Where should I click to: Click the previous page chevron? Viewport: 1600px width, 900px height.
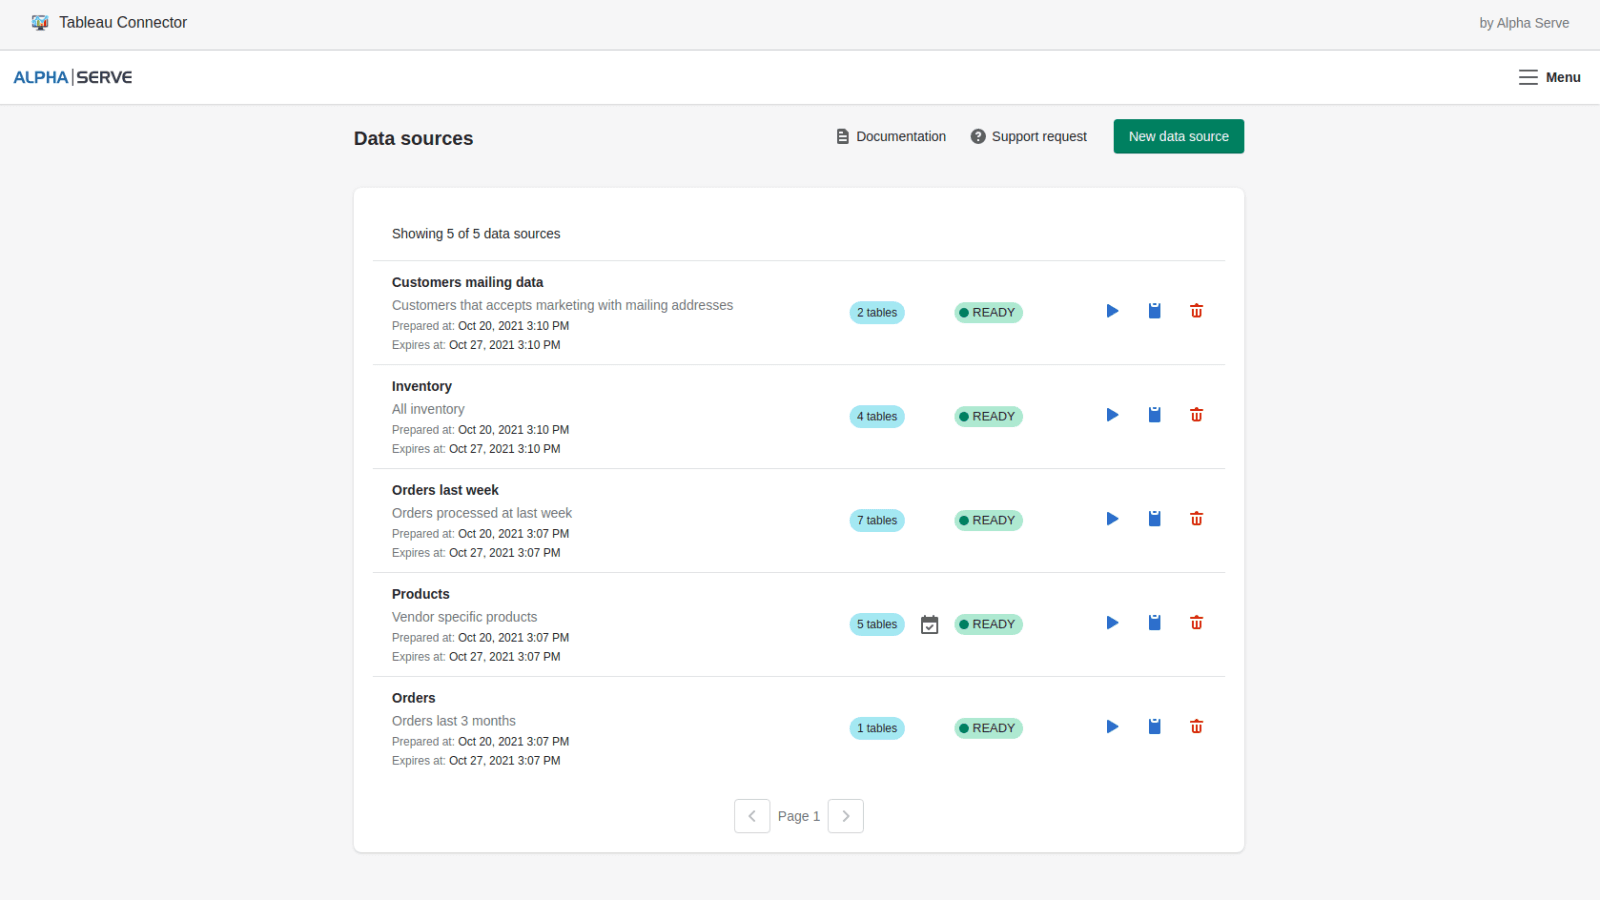click(752, 816)
